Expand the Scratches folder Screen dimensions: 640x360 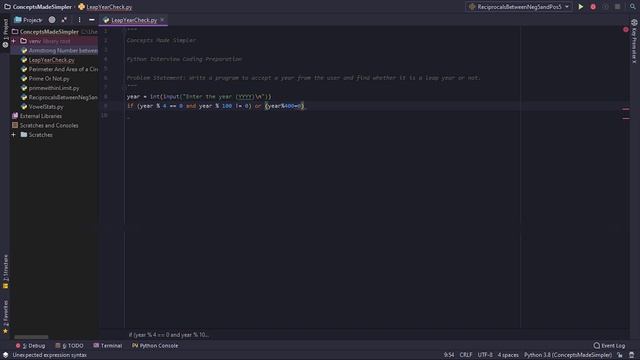point(13,135)
